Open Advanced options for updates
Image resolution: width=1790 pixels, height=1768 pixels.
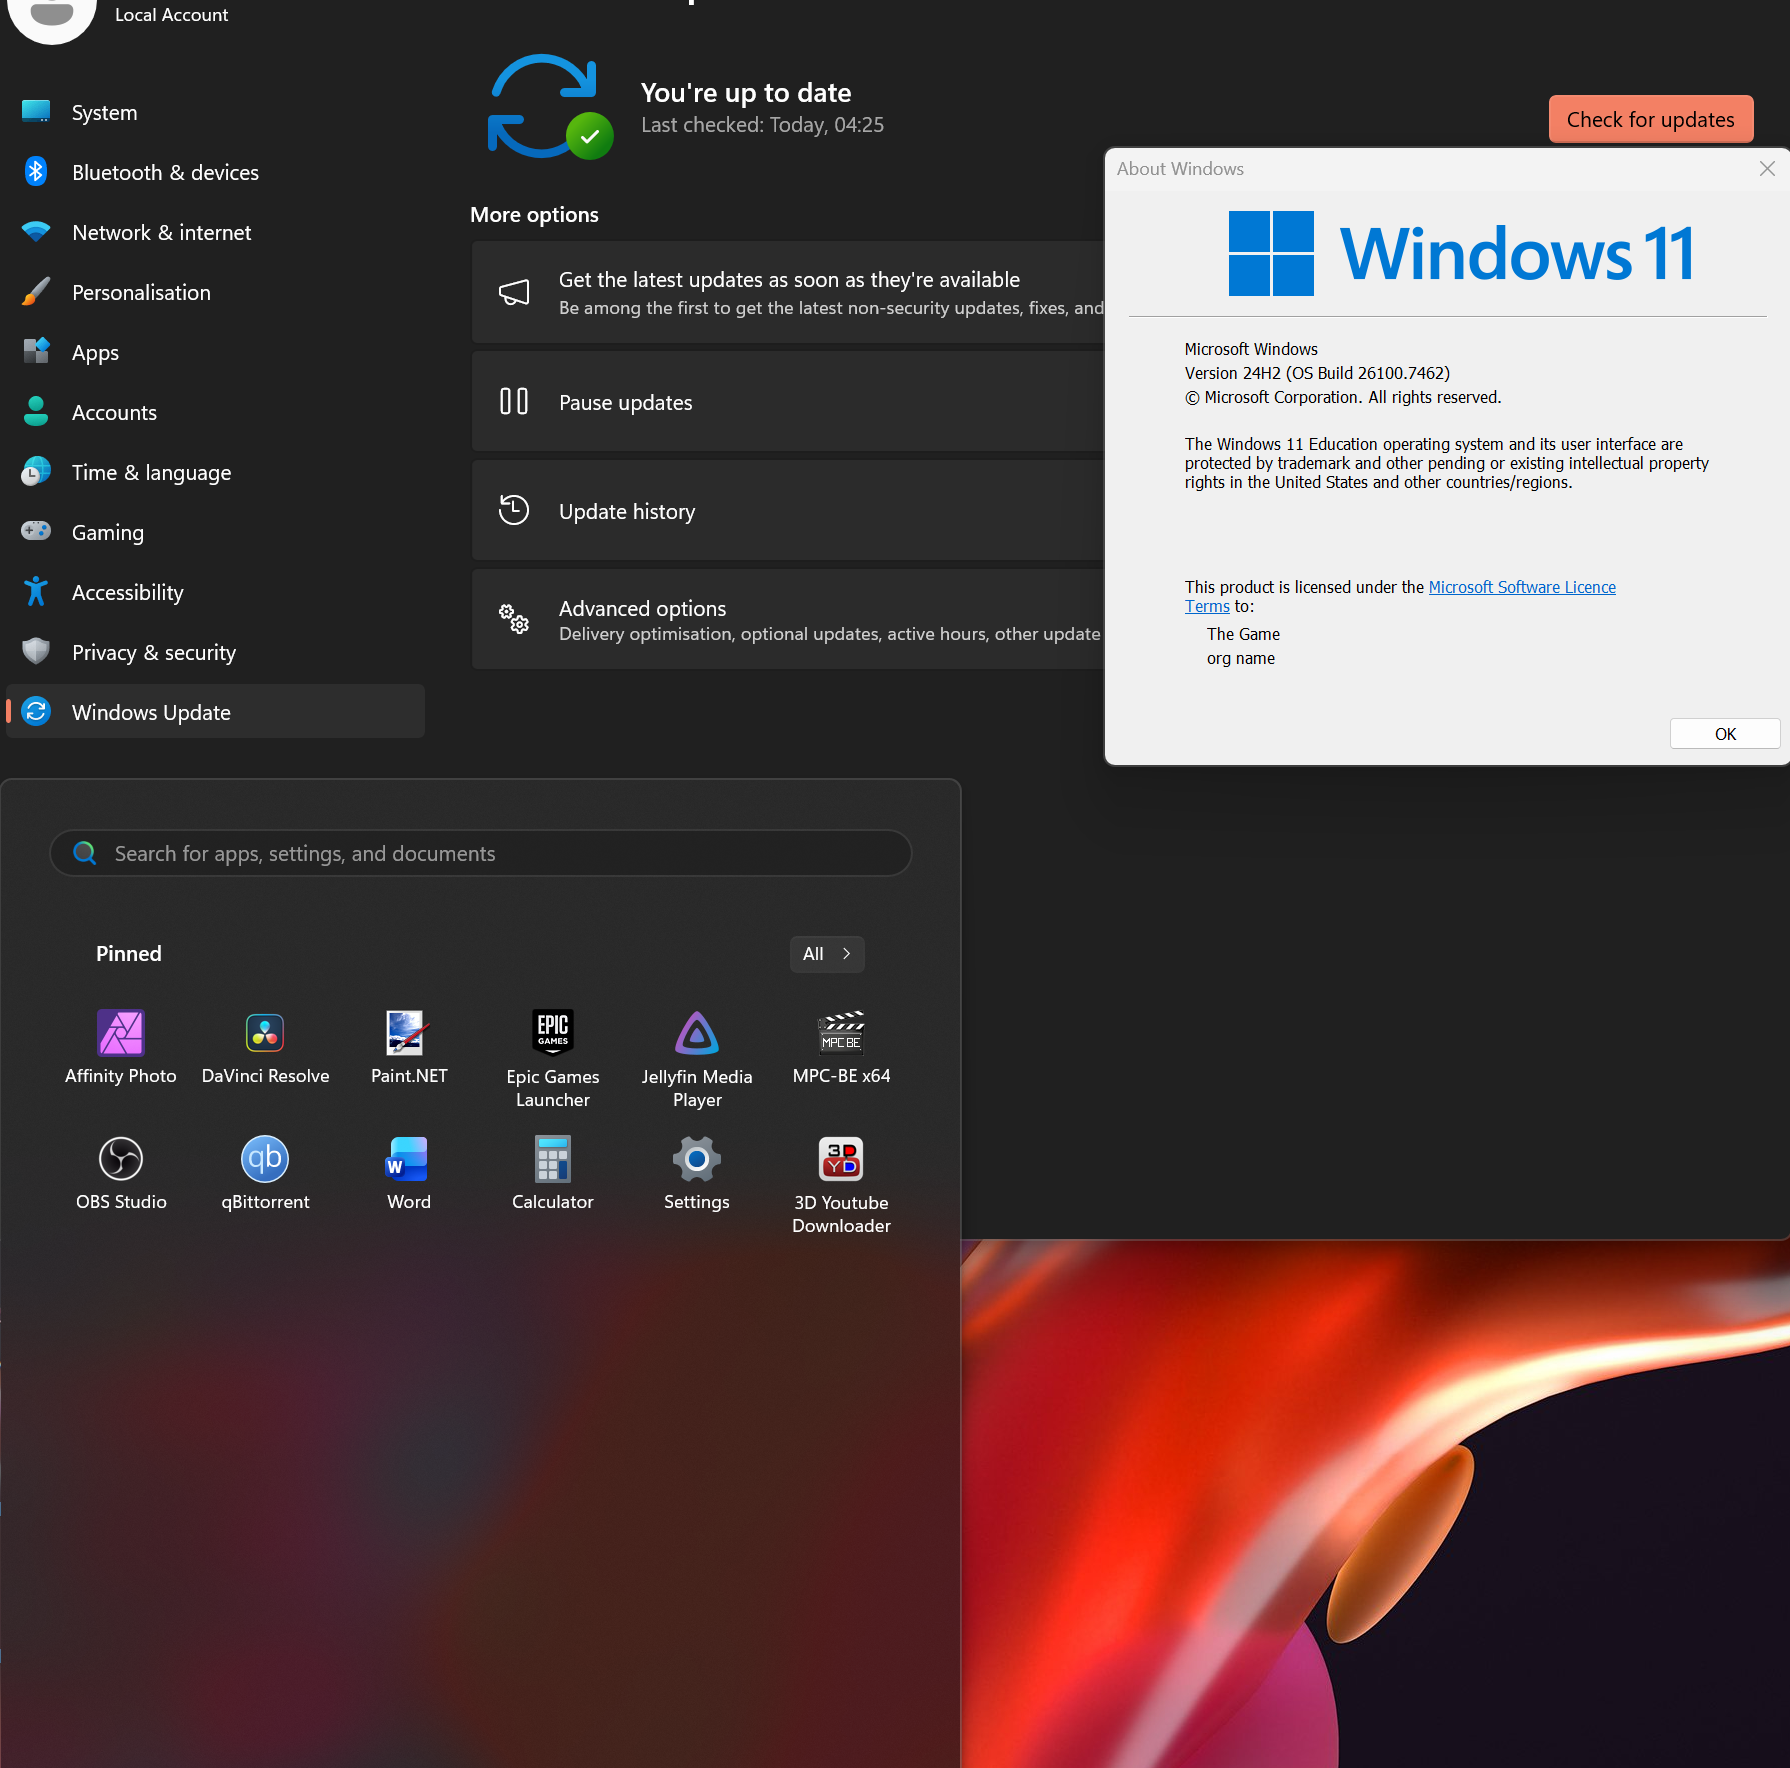pos(788,619)
